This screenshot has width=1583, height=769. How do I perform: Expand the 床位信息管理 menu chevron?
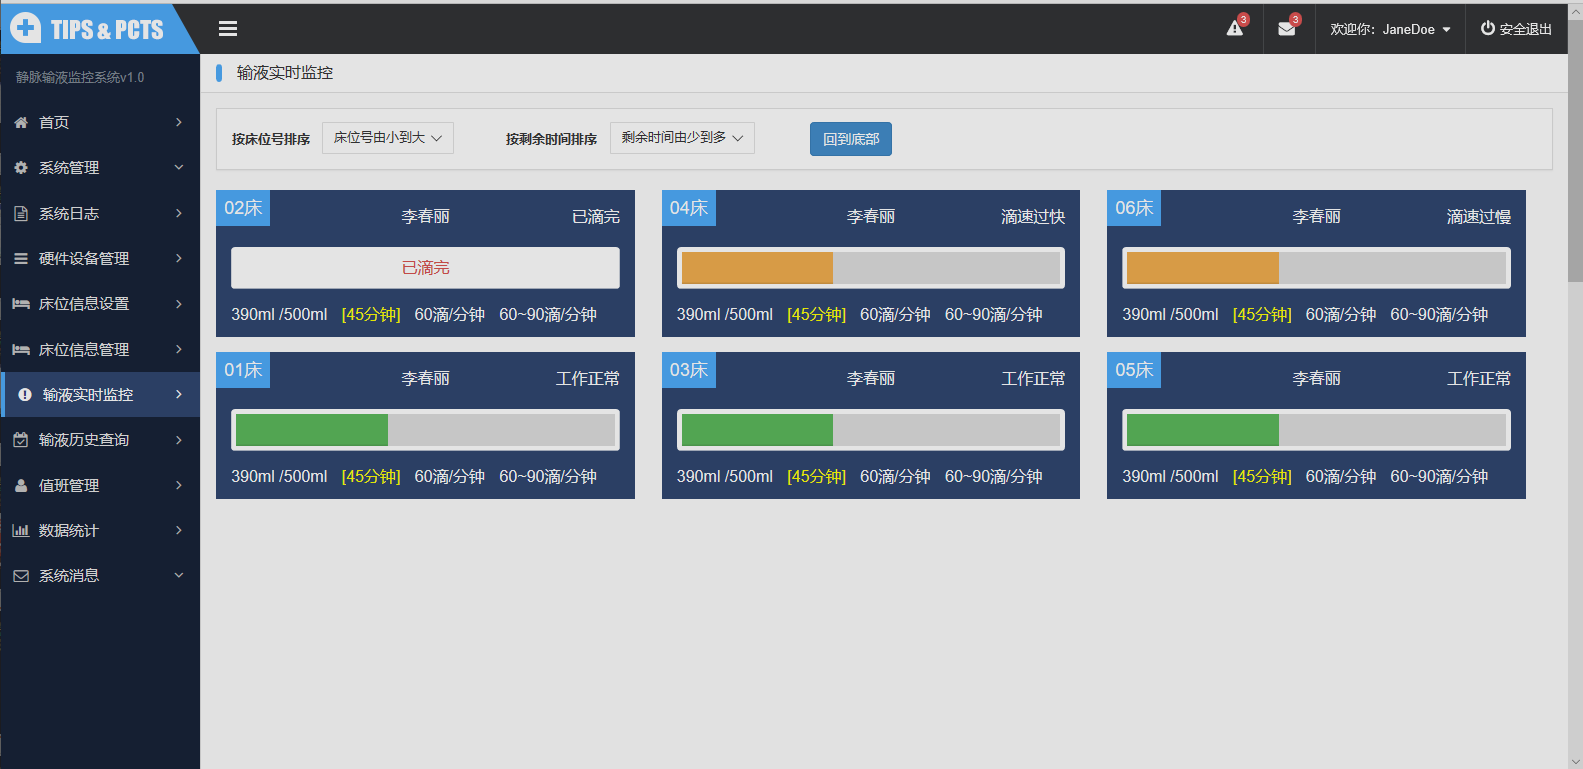point(179,349)
